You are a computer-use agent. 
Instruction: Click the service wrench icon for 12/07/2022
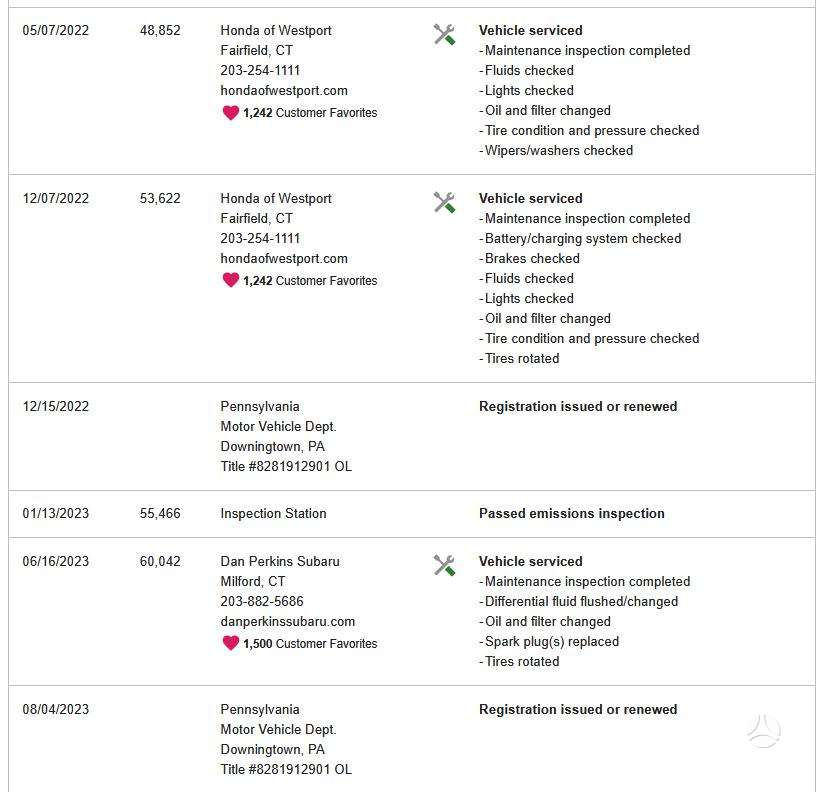tap(444, 203)
